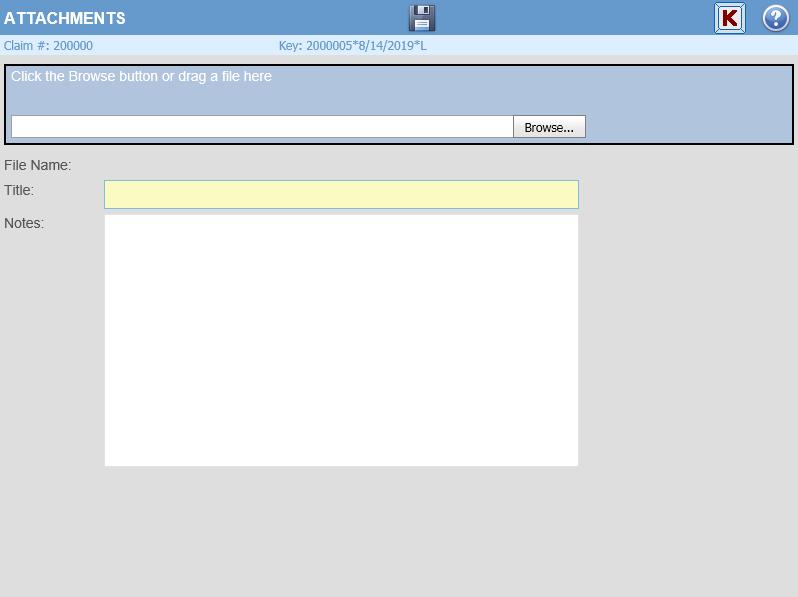Viewport: 798px width, 597px height.
Task: Click the Notes: label
Action: click(24, 223)
